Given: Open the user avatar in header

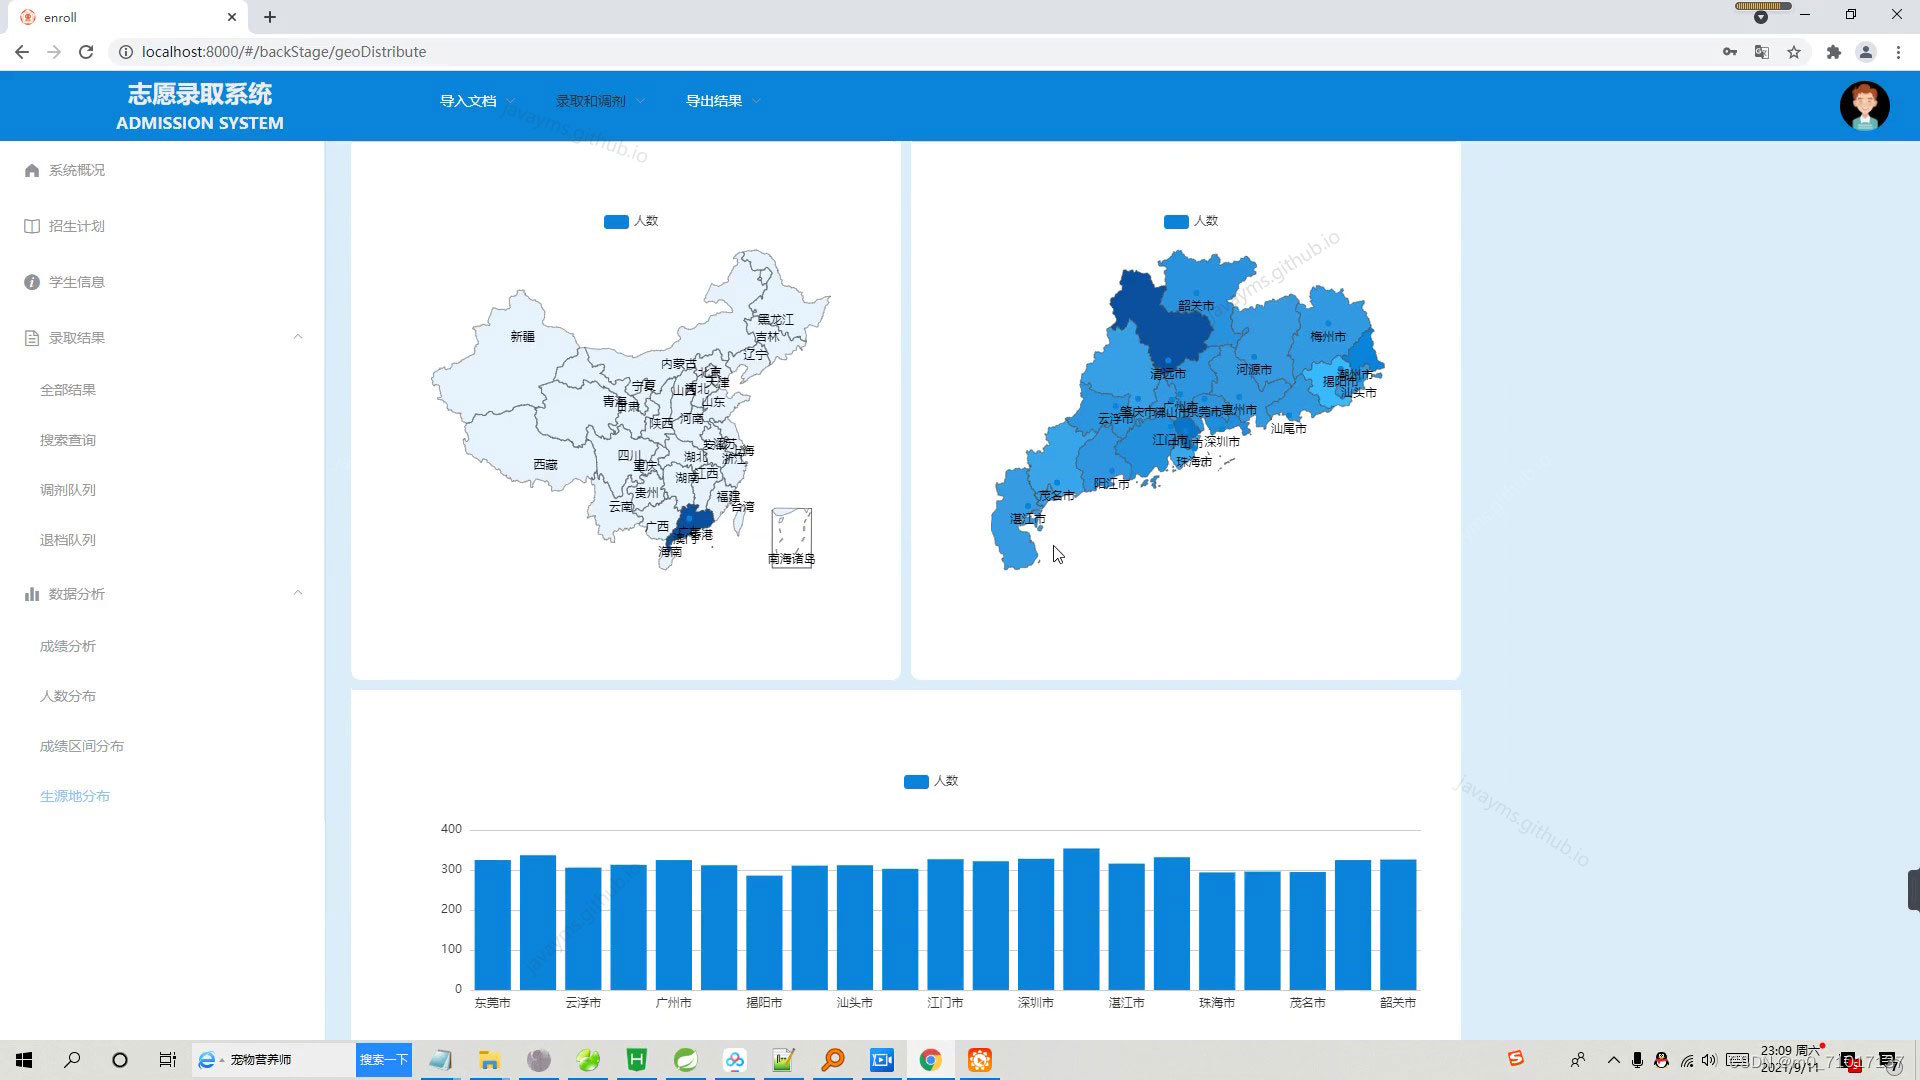Looking at the screenshot, I should [x=1864, y=106].
